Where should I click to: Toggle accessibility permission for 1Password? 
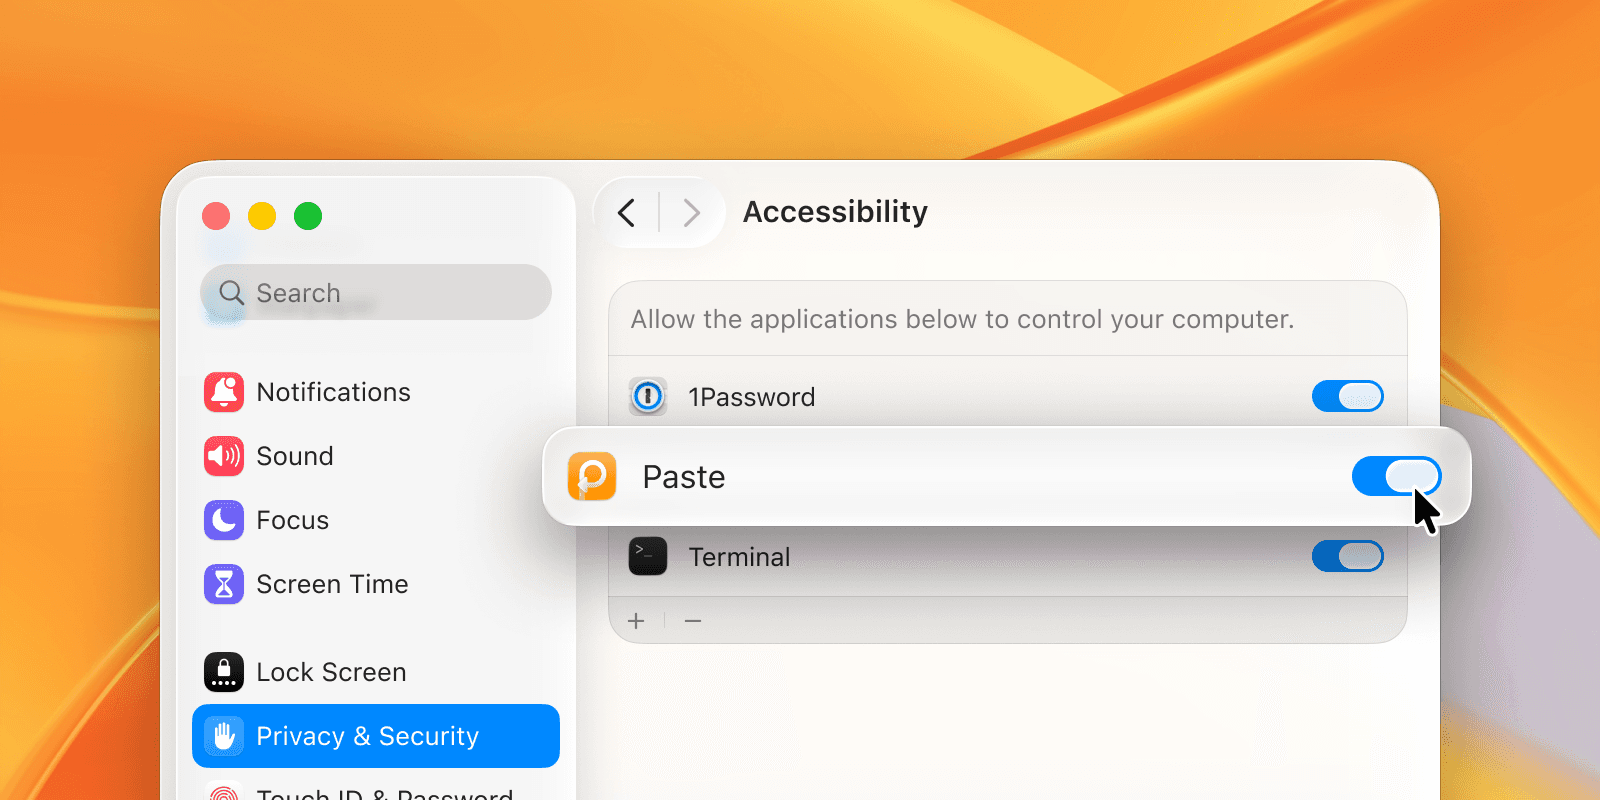pos(1347,396)
